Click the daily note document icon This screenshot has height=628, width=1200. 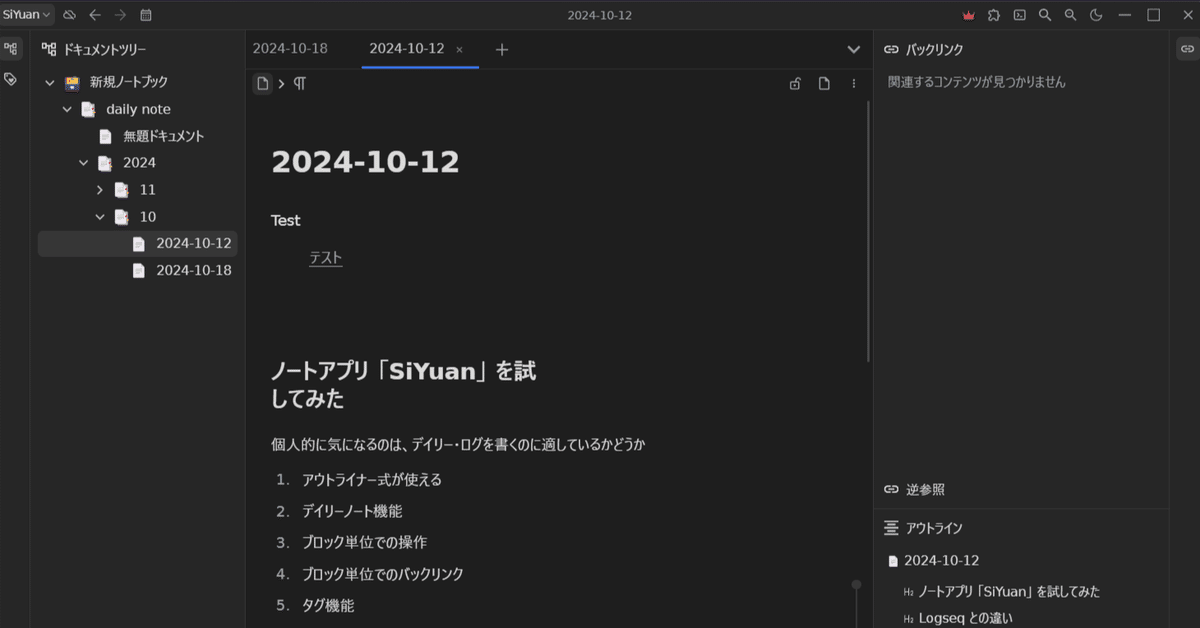[89, 109]
